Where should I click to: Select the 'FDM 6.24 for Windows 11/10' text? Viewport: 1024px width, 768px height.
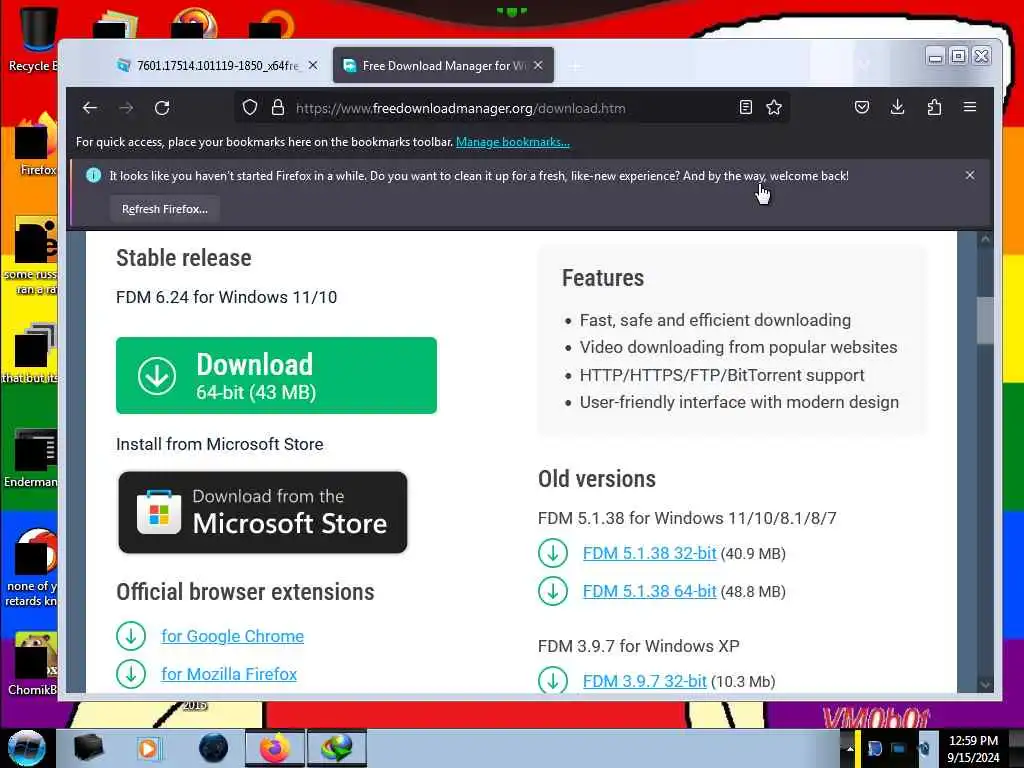[x=227, y=297]
